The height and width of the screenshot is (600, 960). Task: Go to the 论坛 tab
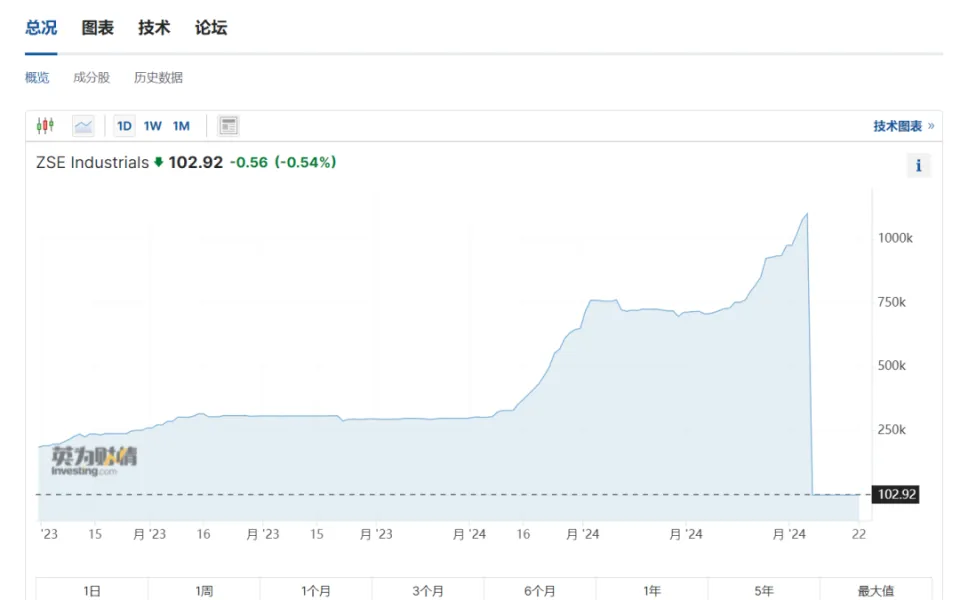pos(211,28)
